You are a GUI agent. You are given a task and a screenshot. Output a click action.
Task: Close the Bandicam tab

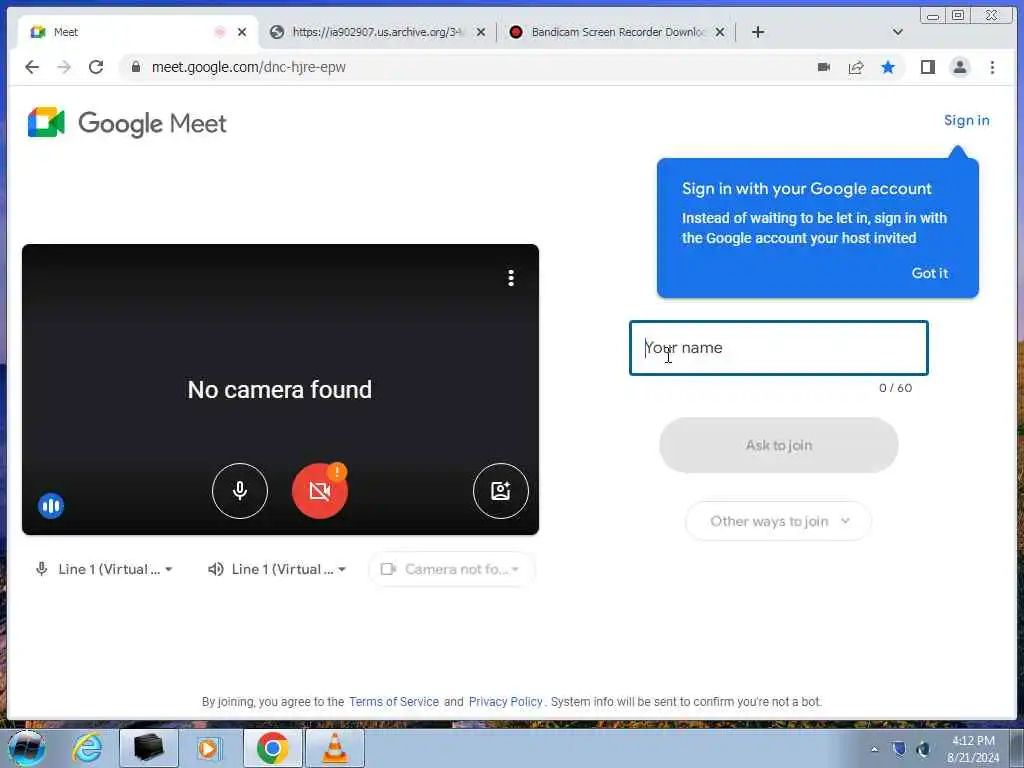pos(720,32)
